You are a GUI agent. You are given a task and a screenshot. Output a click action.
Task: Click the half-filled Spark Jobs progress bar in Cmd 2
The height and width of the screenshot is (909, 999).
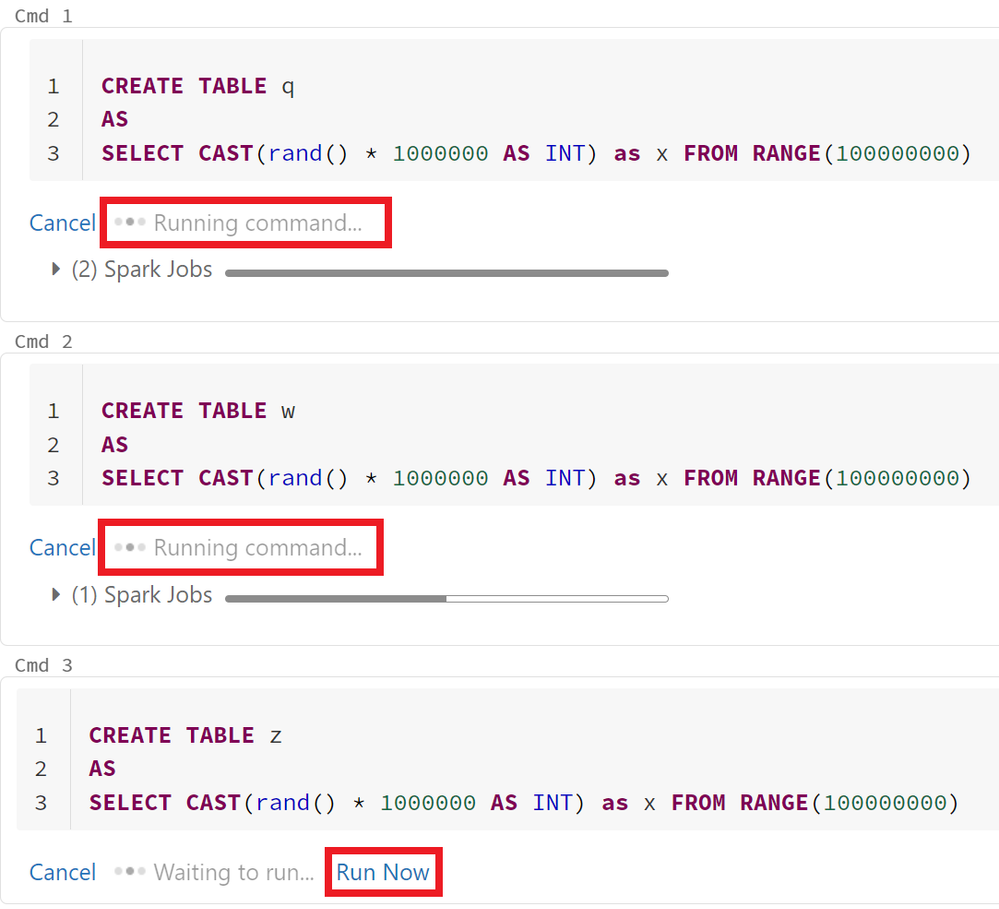(446, 599)
